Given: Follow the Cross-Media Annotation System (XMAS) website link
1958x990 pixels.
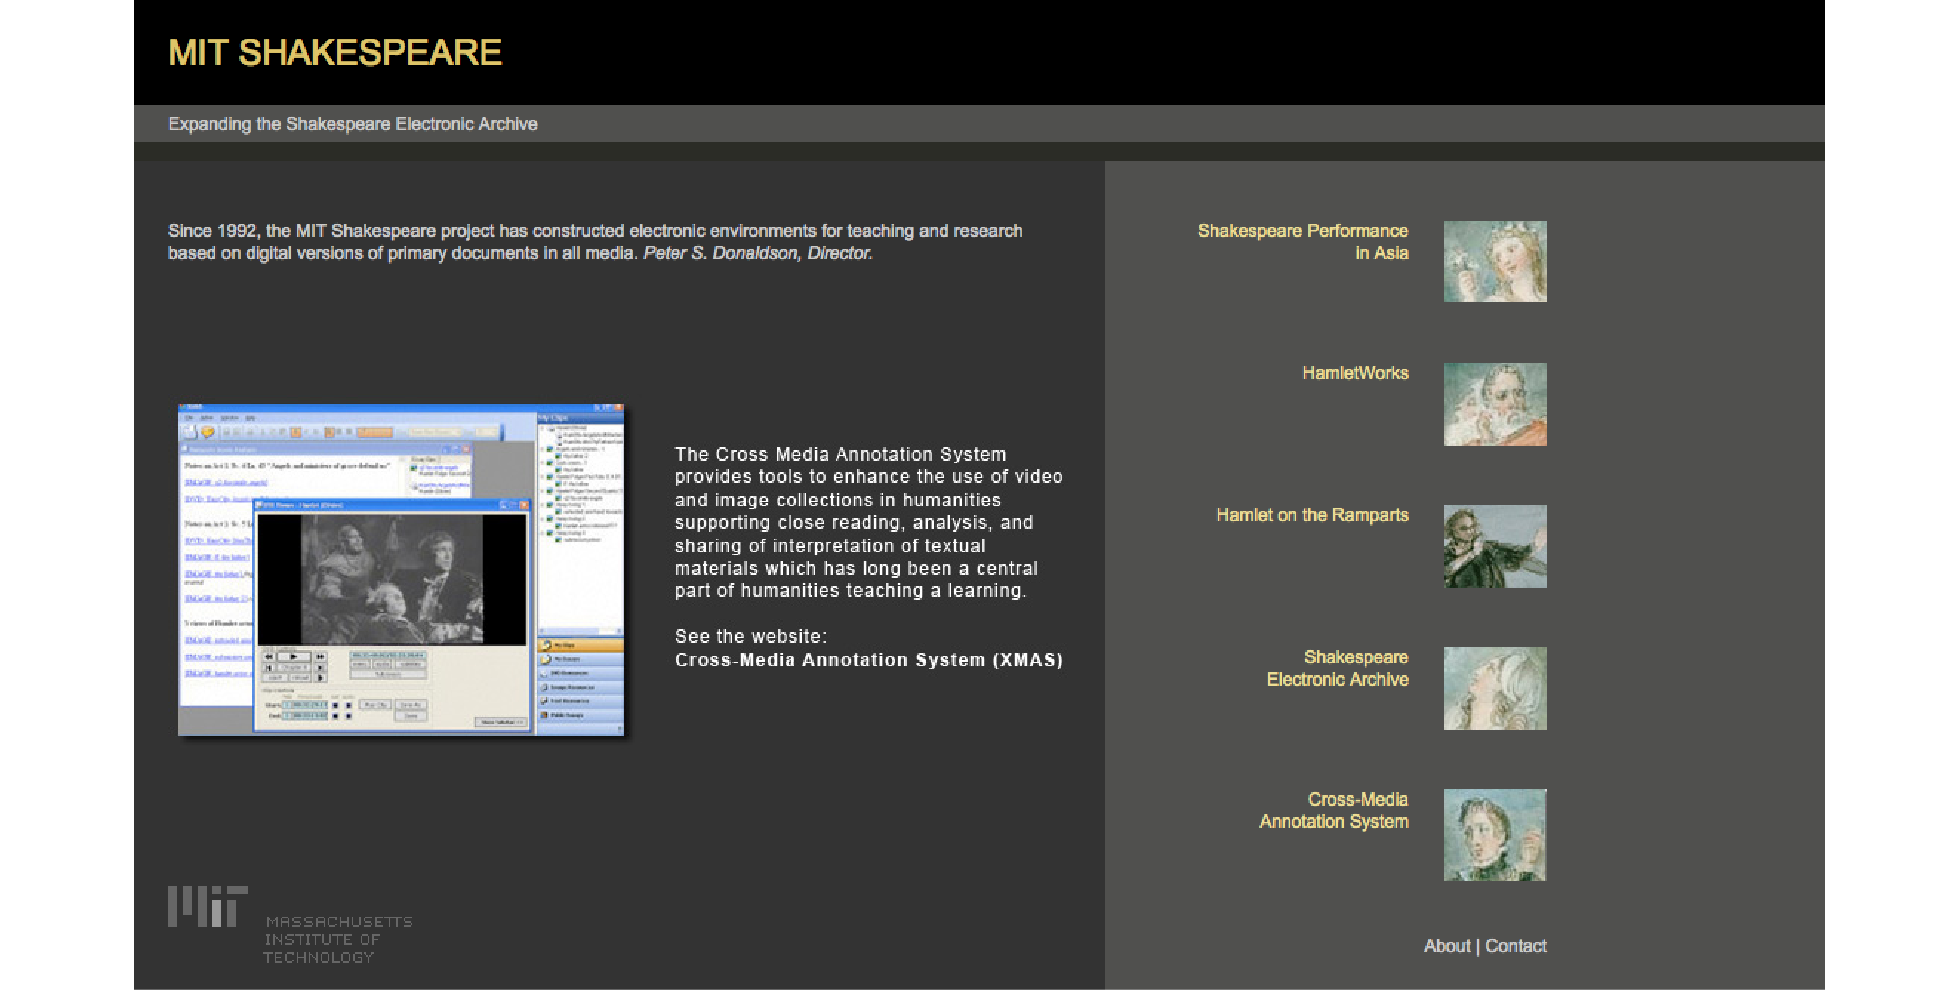Looking at the screenshot, I should 868,660.
